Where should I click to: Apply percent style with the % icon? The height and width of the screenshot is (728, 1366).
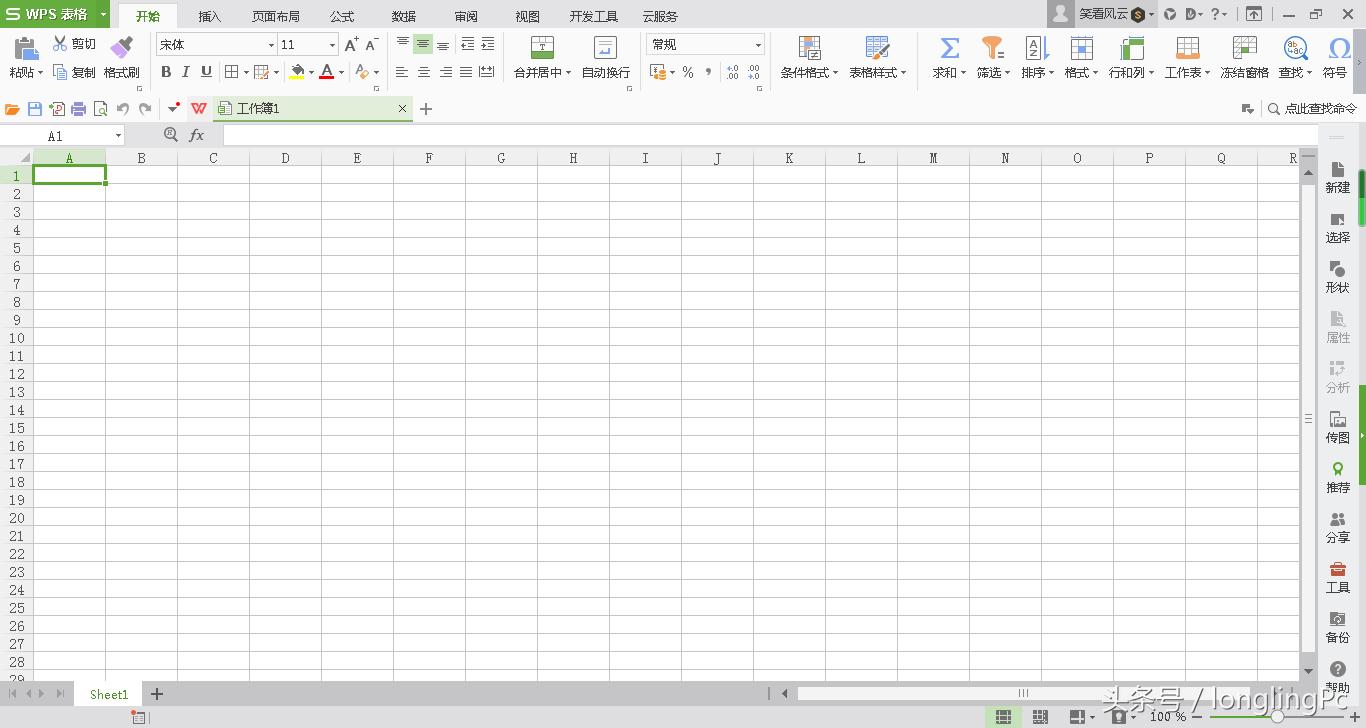688,72
